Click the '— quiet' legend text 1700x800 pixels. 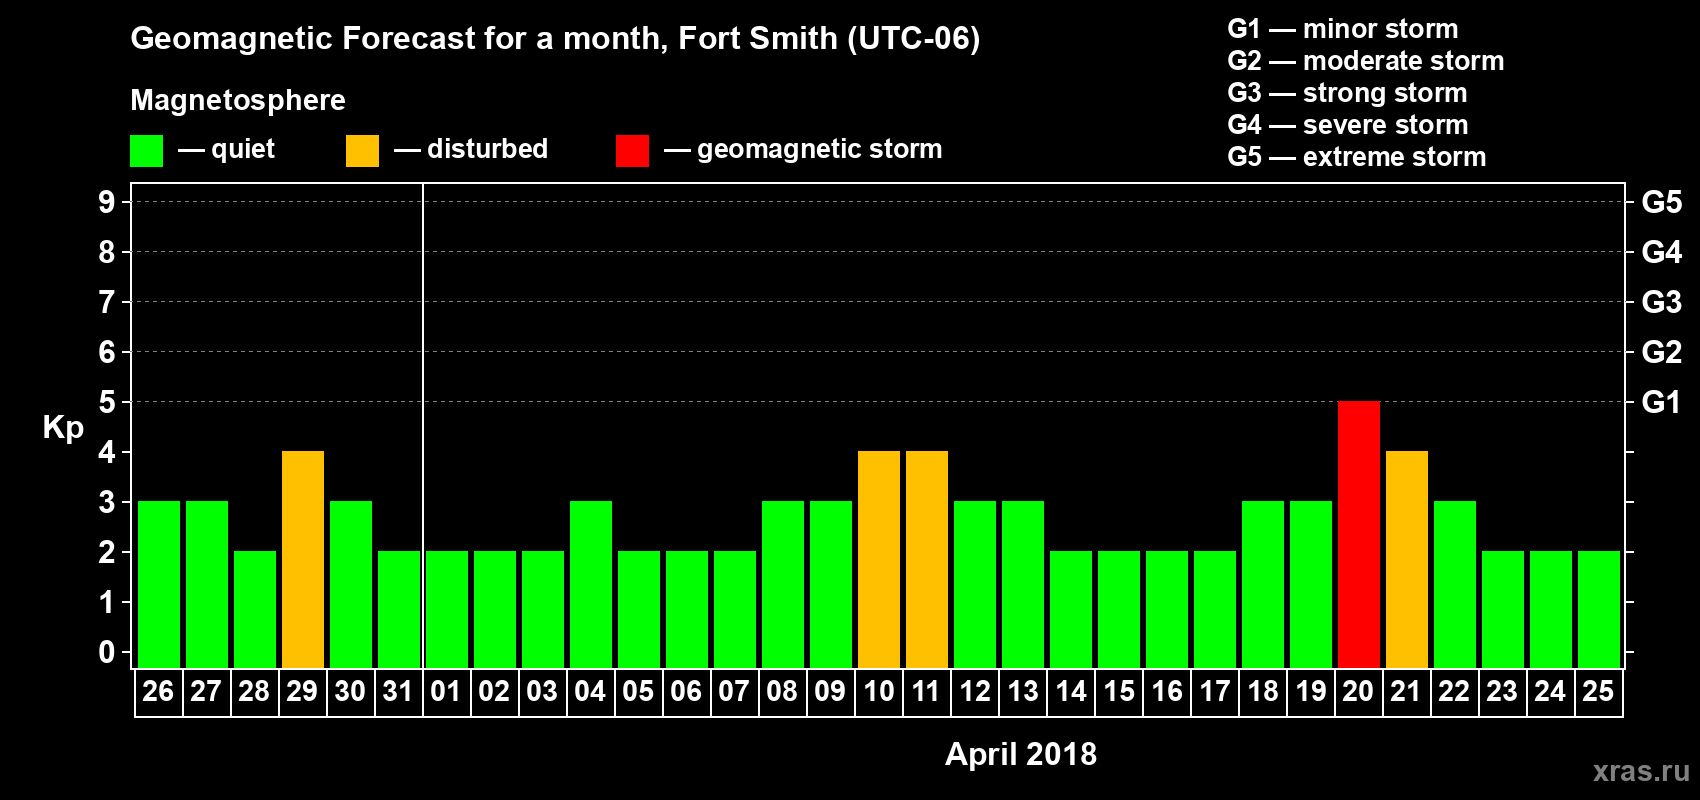[x=226, y=149]
